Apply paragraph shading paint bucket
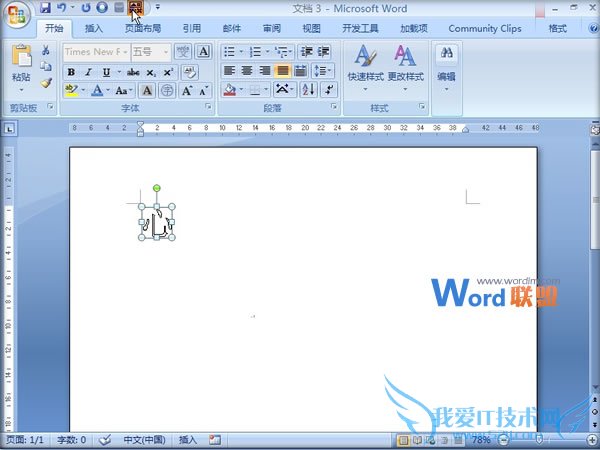This screenshot has height=450, width=600. tap(230, 90)
